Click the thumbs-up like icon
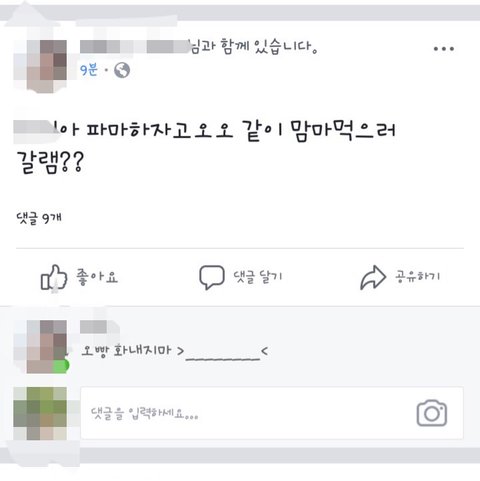 54,278
